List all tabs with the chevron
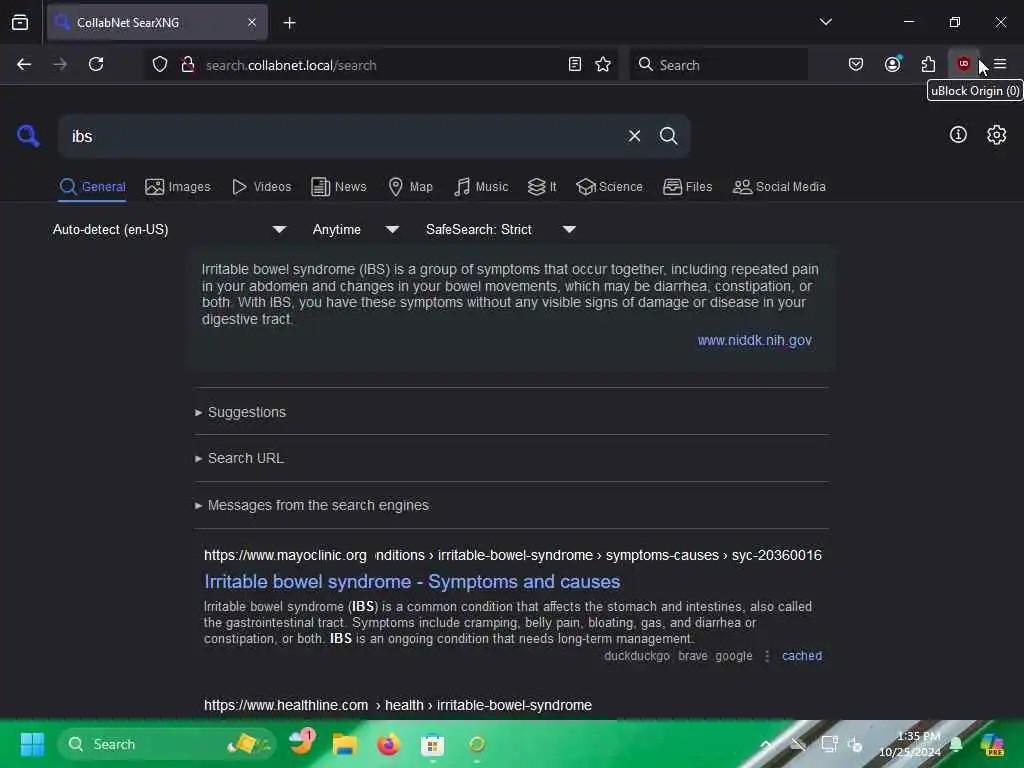 click(825, 22)
